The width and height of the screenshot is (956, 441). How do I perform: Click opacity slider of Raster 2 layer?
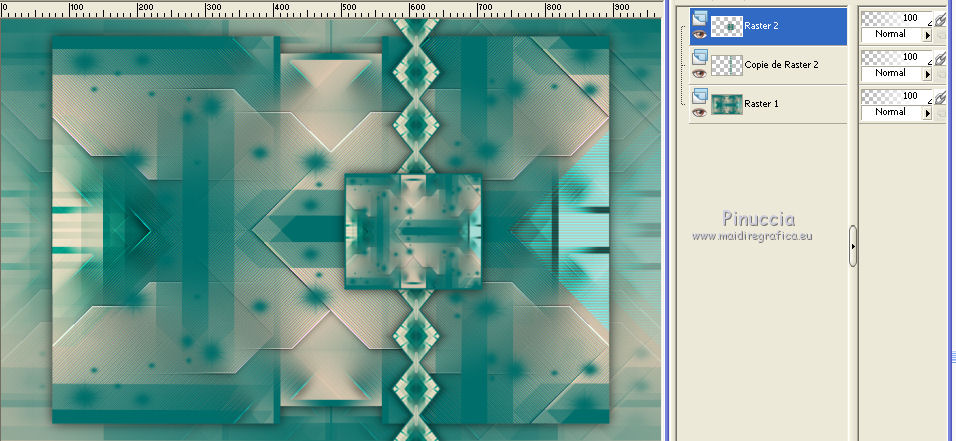[x=897, y=19]
